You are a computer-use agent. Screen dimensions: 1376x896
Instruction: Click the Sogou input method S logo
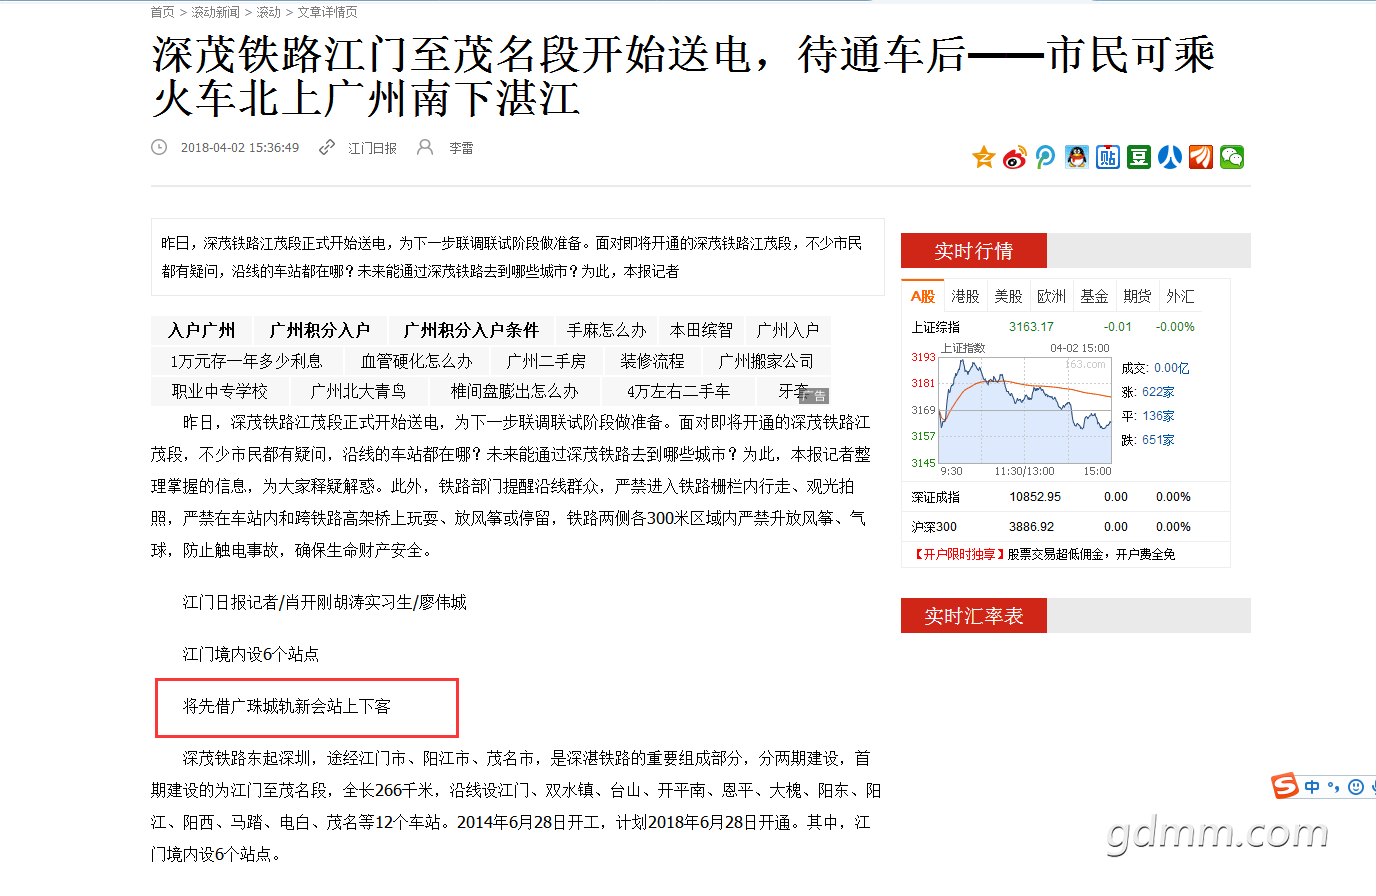(x=1285, y=786)
